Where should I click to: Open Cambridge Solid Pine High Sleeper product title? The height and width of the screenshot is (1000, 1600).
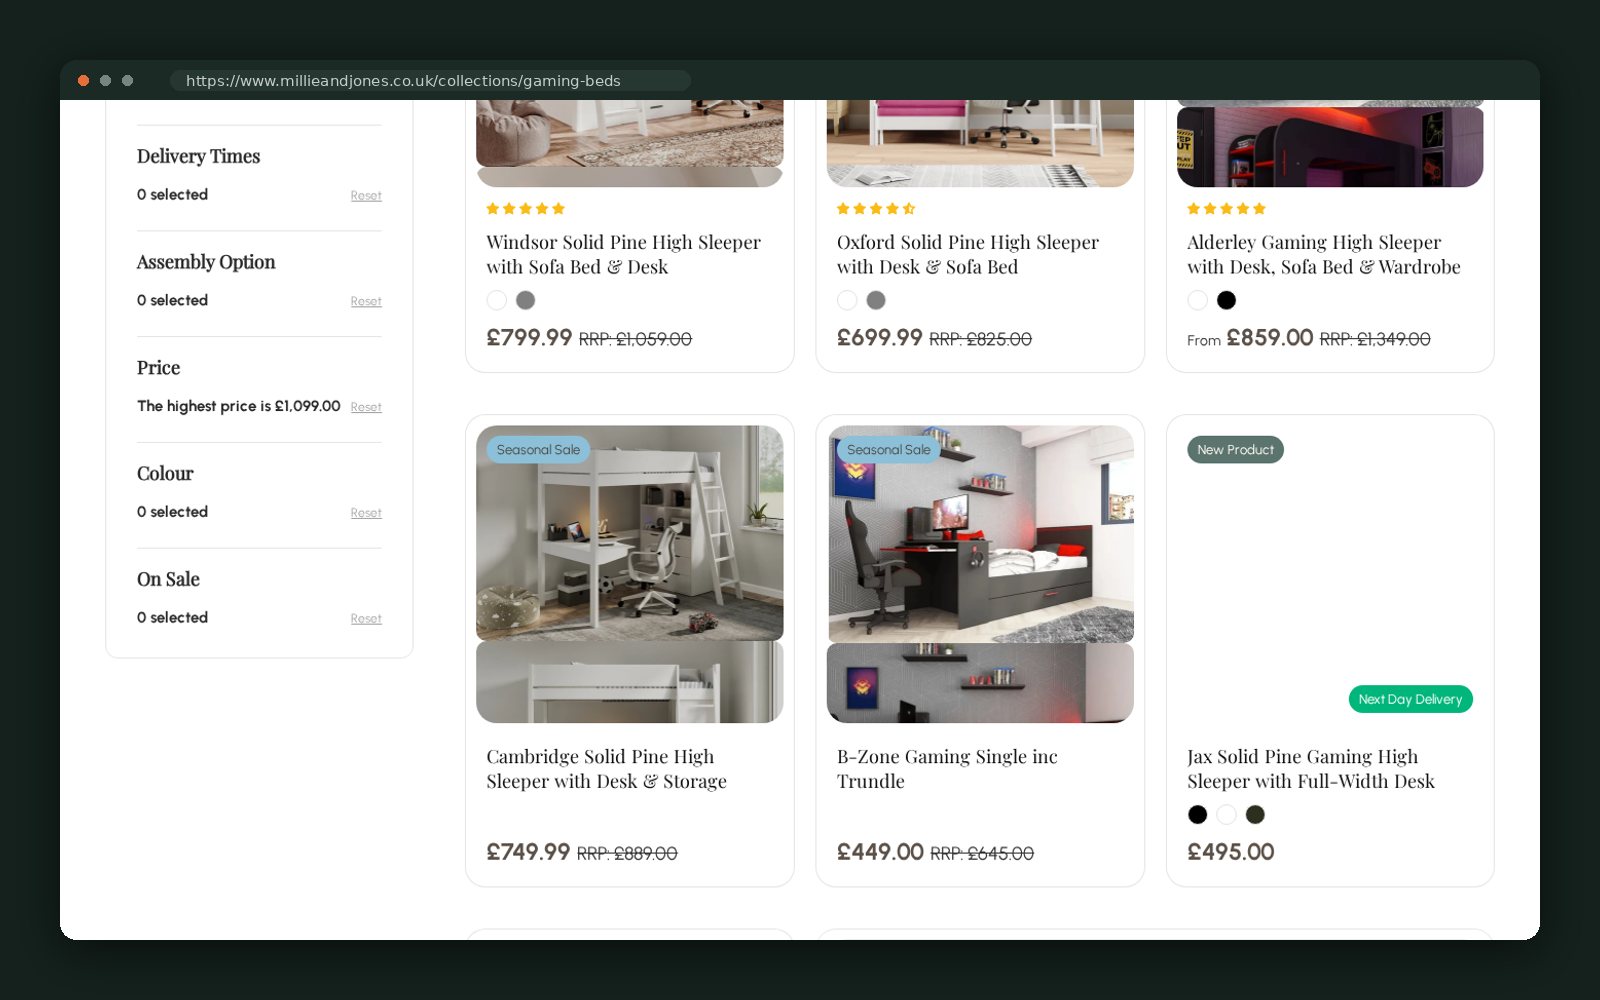[x=606, y=769]
